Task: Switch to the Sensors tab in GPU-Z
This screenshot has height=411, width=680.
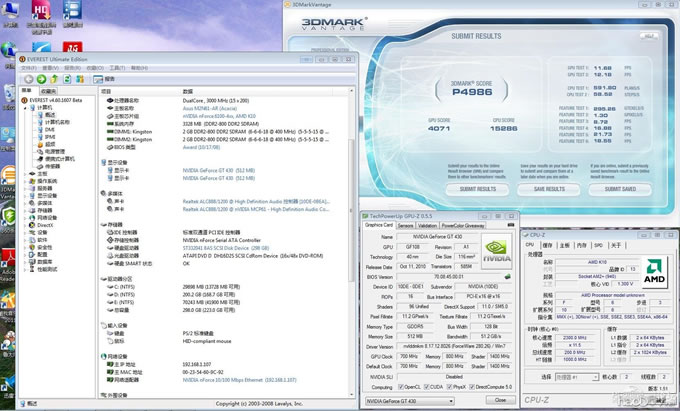Action: pos(407,225)
